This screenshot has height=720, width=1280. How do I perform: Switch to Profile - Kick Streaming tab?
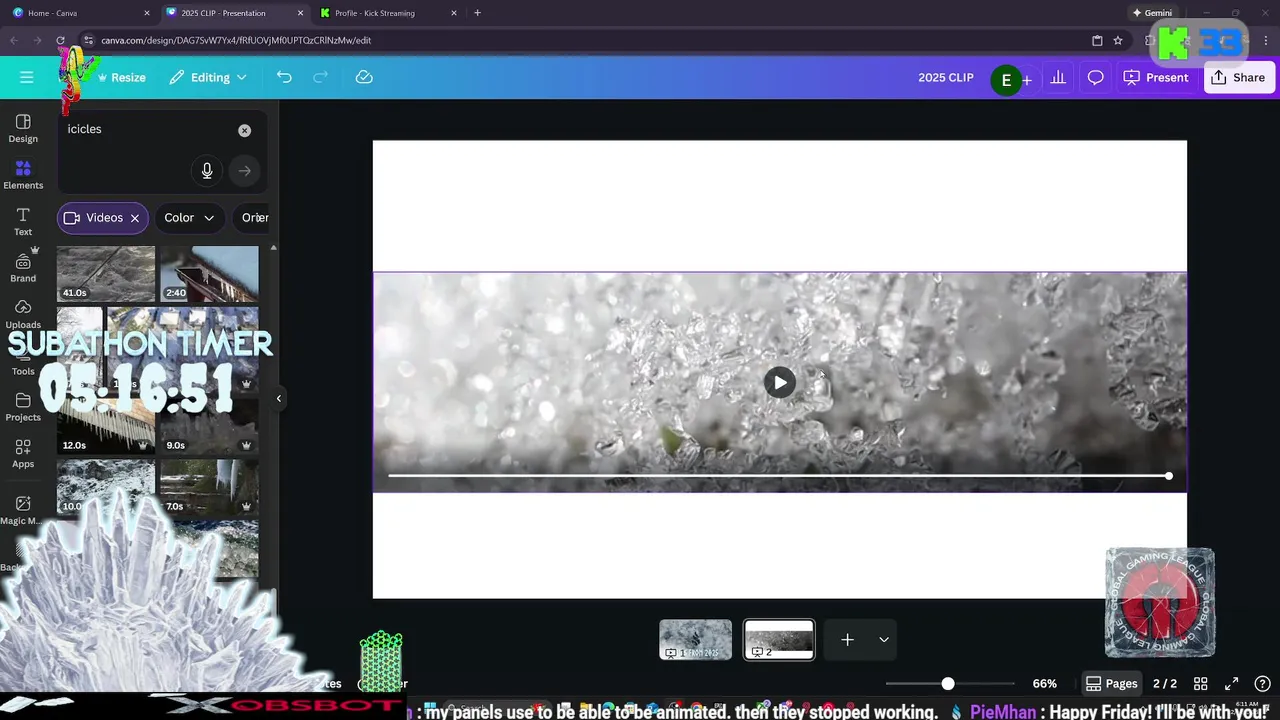tap(386, 13)
